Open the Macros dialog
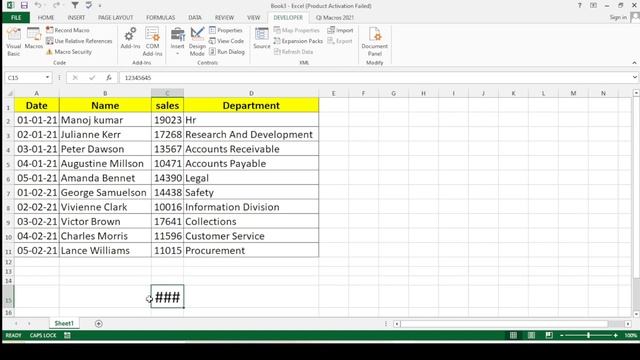 pyautogui.click(x=33, y=39)
